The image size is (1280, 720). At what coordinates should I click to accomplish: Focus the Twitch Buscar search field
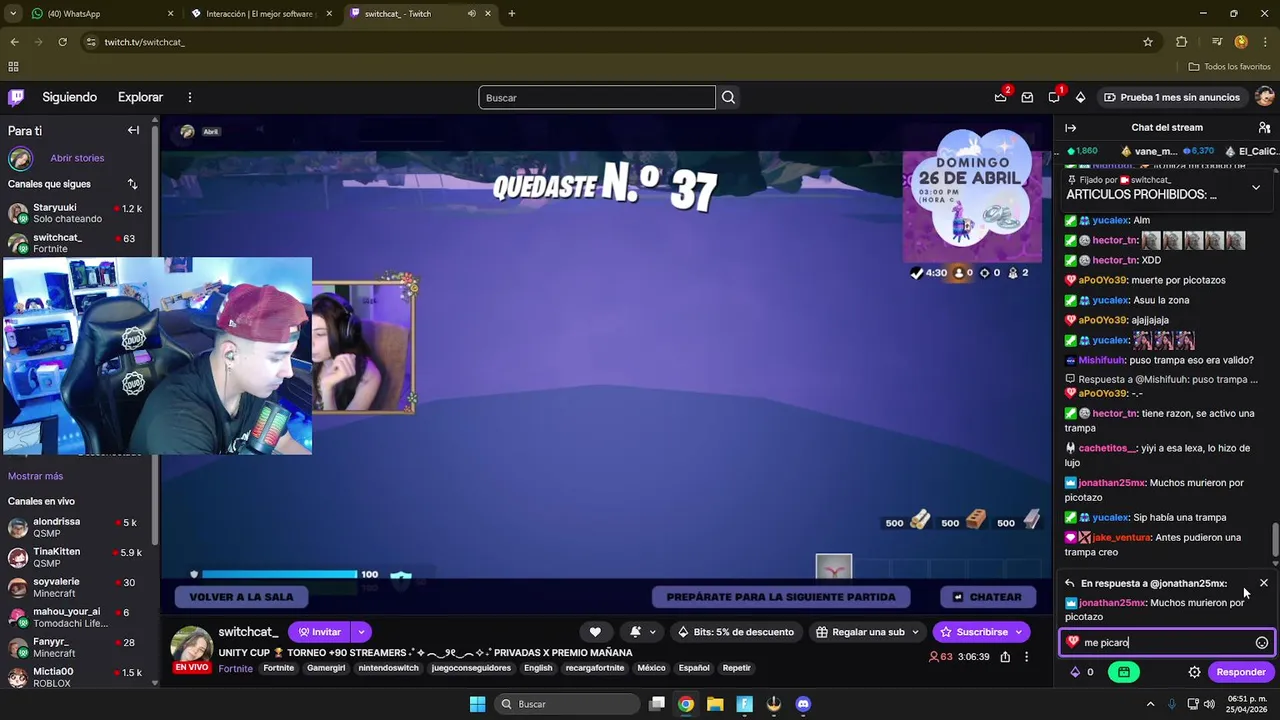pos(597,97)
